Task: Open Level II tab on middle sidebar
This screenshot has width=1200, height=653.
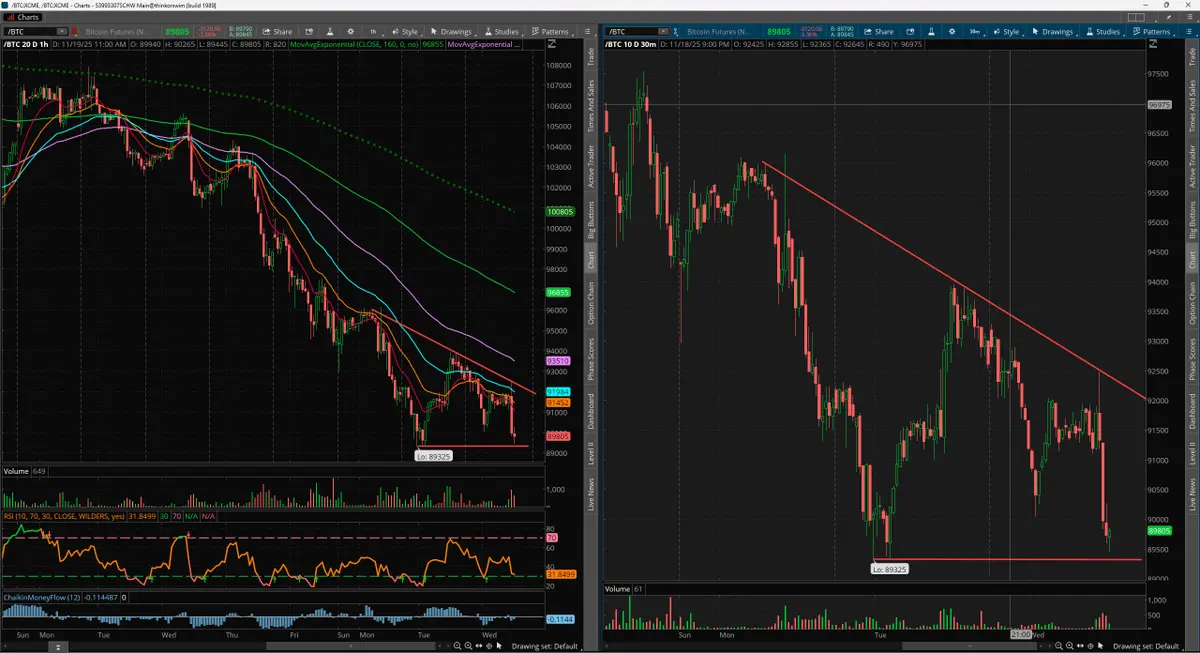Action: 591,454
